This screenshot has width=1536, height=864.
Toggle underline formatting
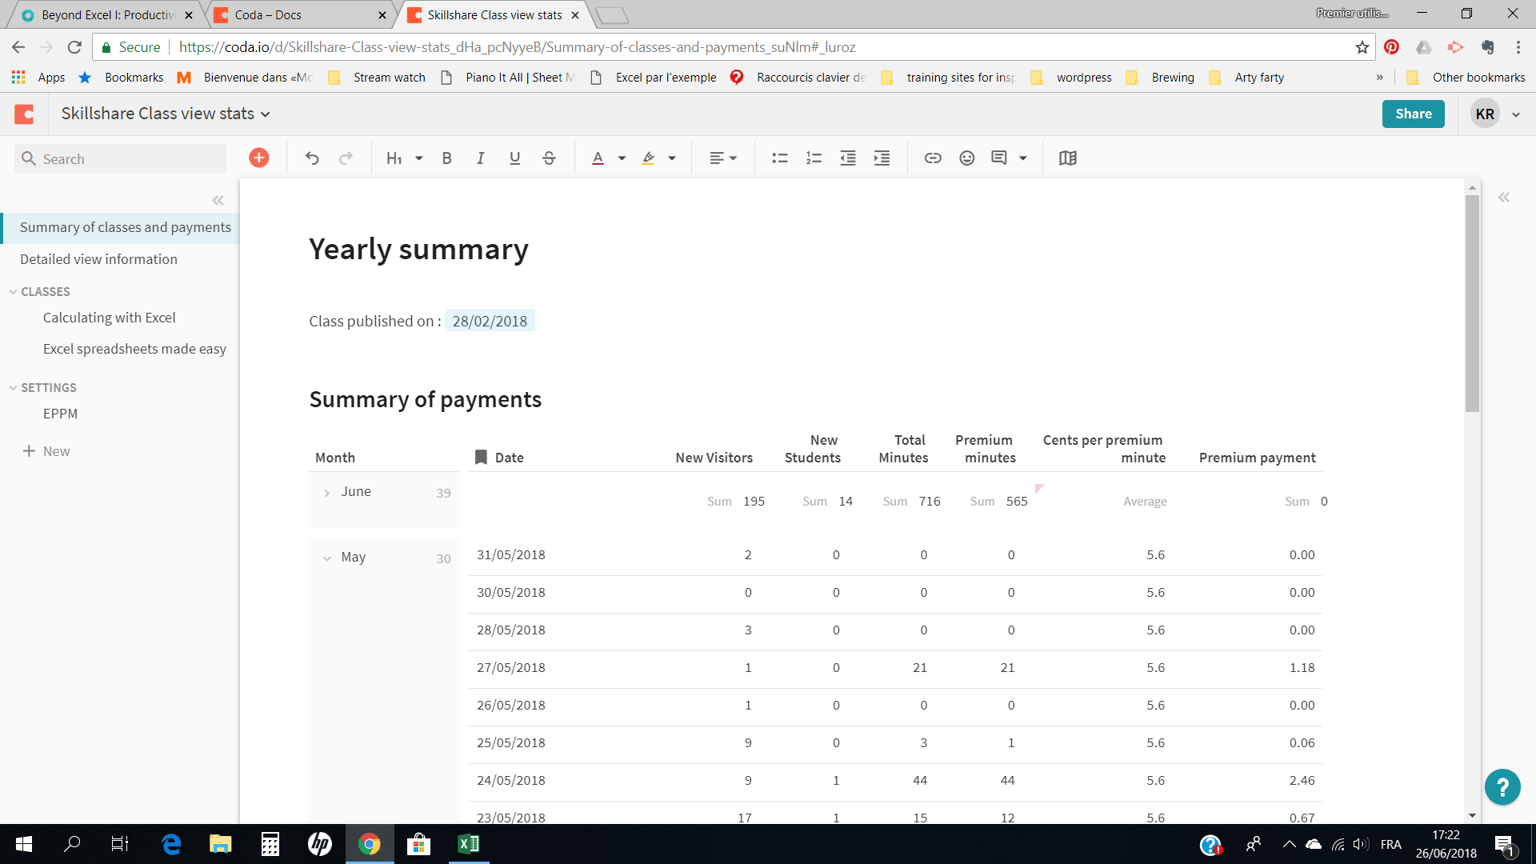point(515,158)
